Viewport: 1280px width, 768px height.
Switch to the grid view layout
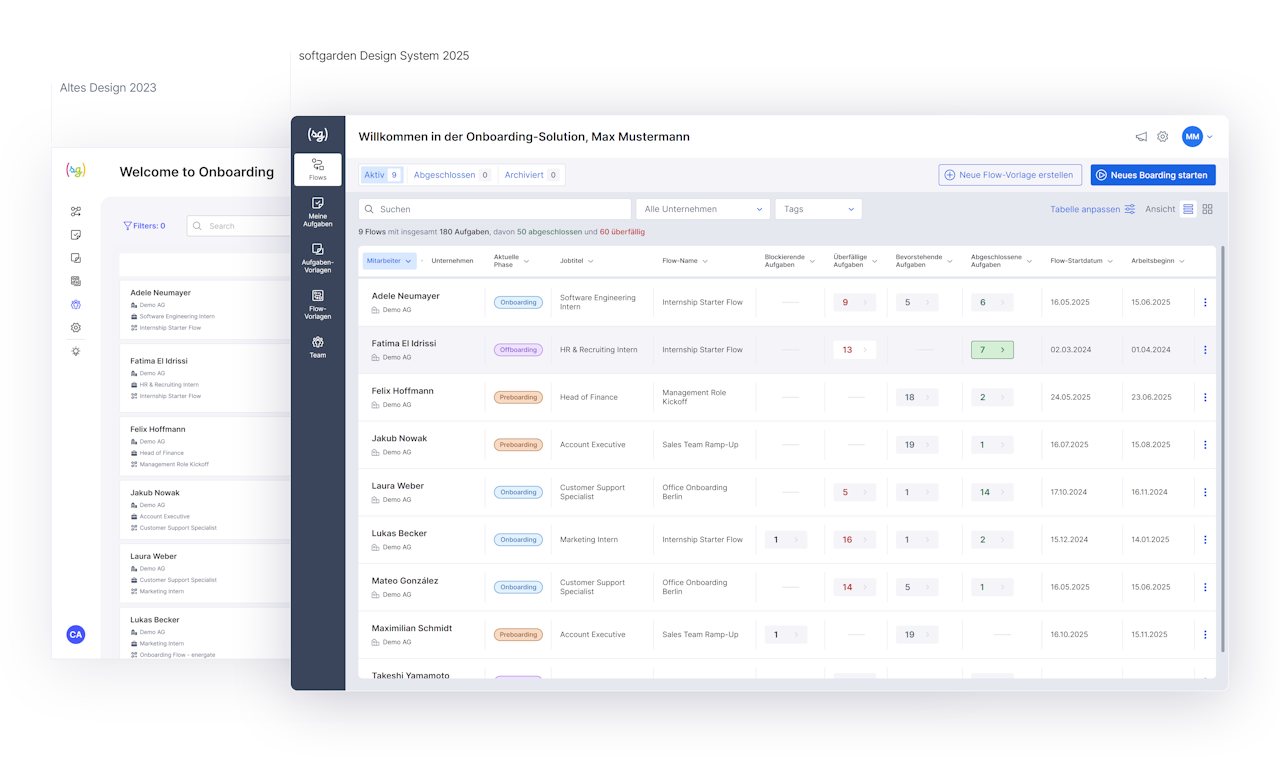(x=1207, y=209)
